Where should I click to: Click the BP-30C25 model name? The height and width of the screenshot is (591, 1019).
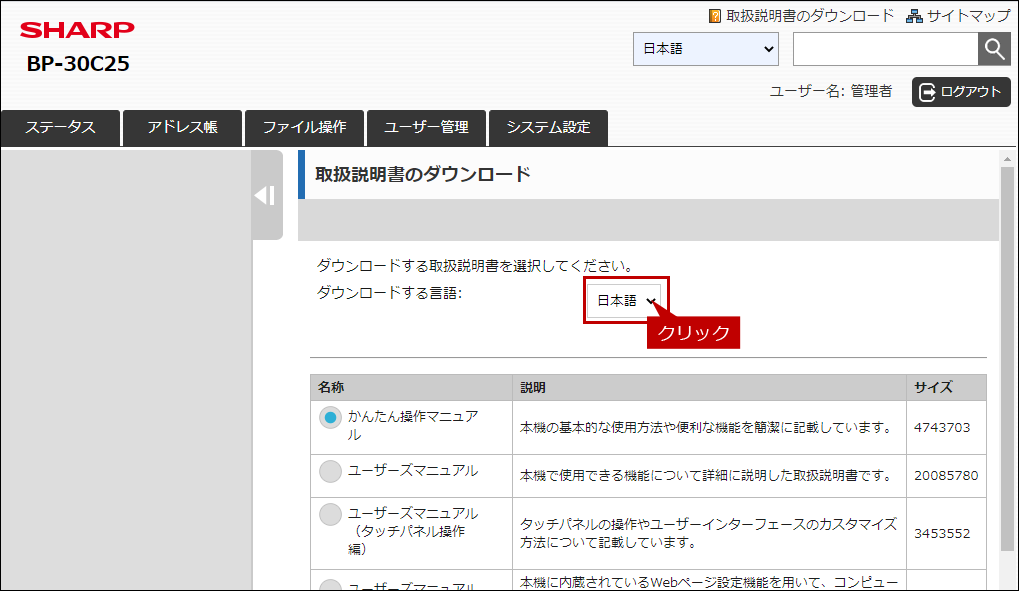[x=78, y=64]
